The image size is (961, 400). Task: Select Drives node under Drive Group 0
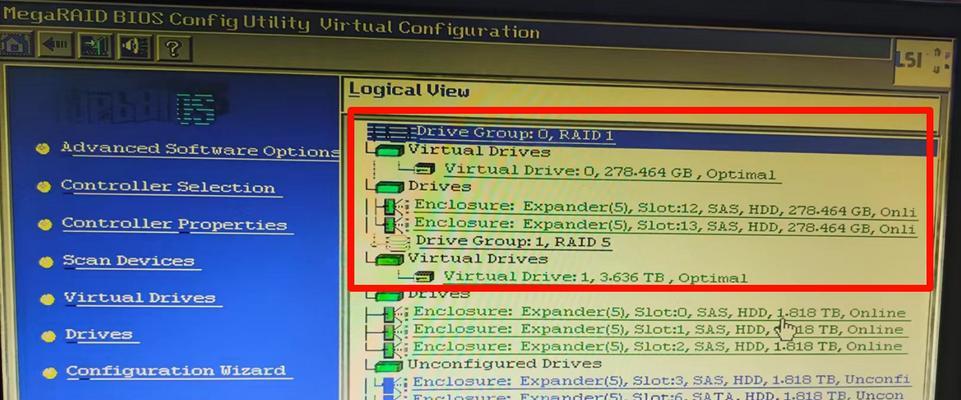[439, 186]
